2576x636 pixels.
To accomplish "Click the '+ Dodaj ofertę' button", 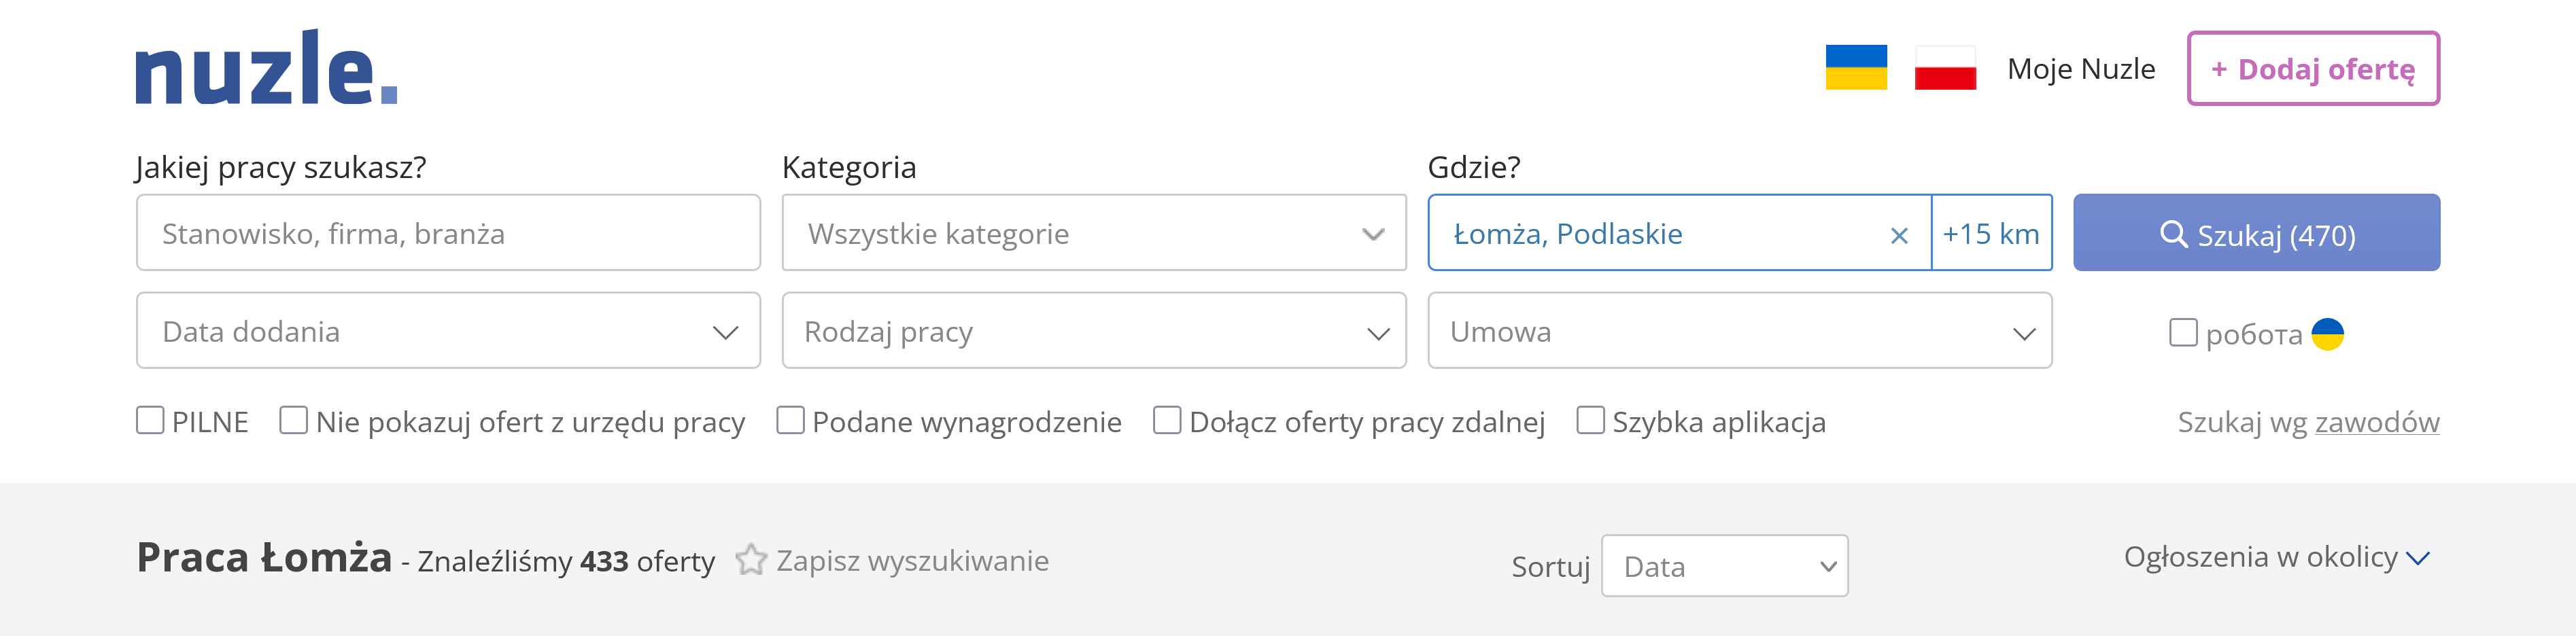I will click(x=2313, y=68).
